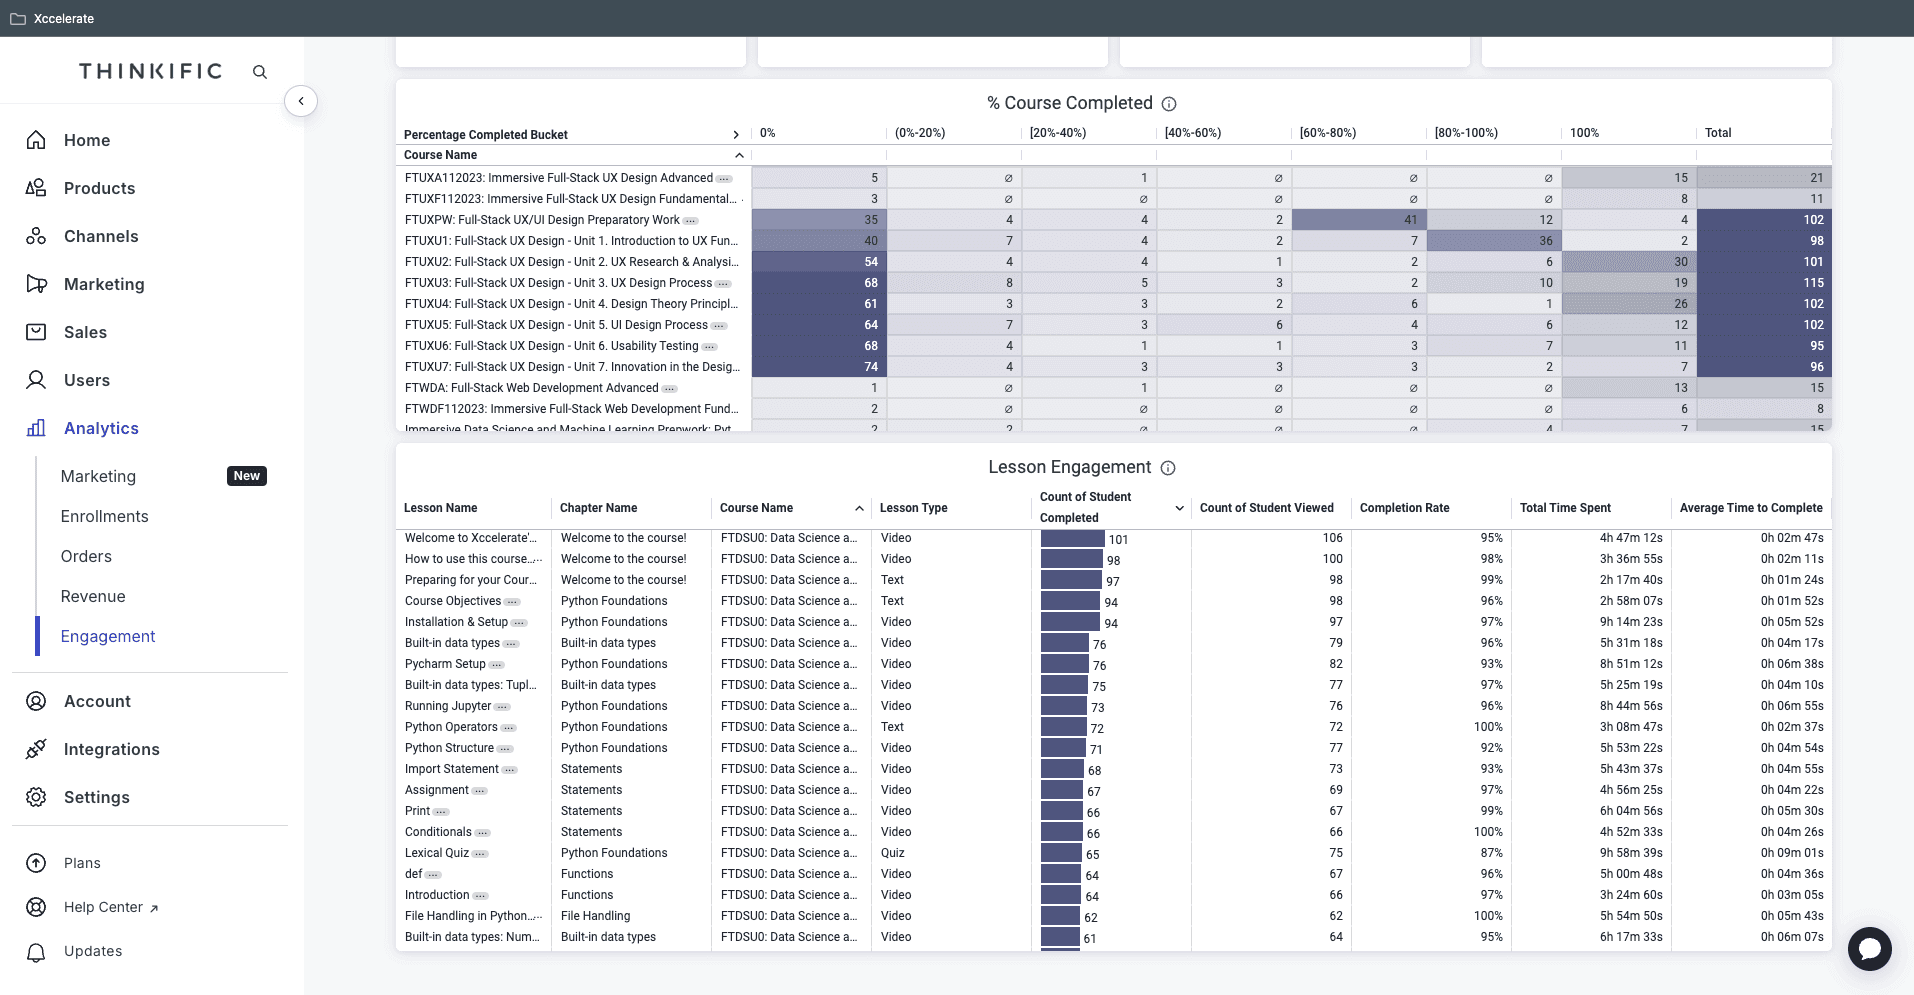The image size is (1914, 995).
Task: Click the 101 bar for Welcome to Xccelerate
Action: pos(1072,539)
